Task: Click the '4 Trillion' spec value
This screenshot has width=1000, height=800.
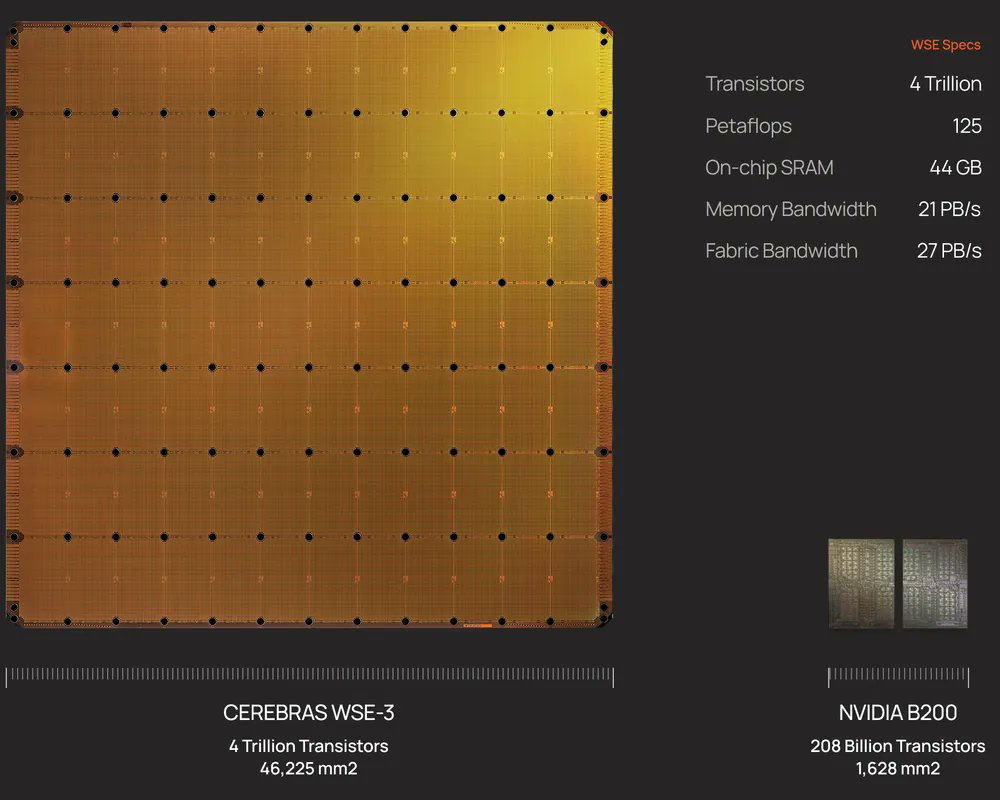Action: pos(945,84)
